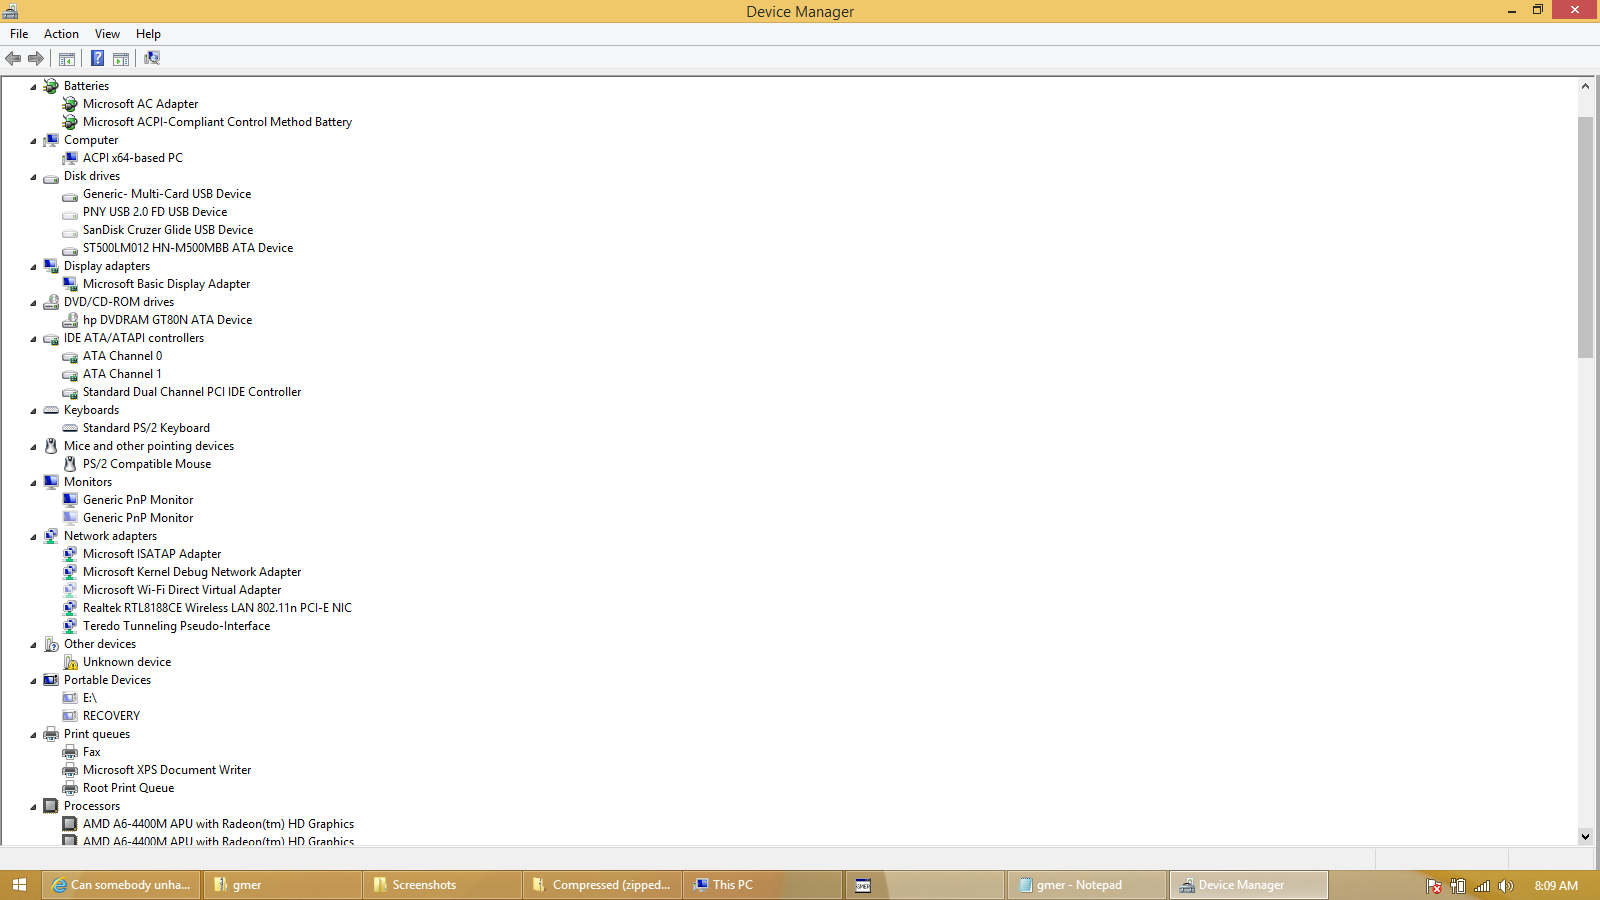Select Standard Dual Channel PCI IDE Controller

coord(192,392)
